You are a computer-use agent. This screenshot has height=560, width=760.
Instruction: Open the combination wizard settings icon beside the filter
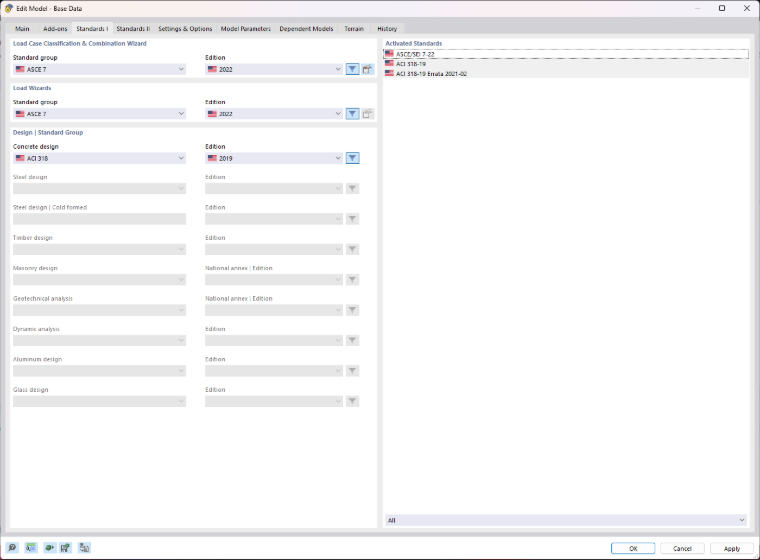point(367,69)
